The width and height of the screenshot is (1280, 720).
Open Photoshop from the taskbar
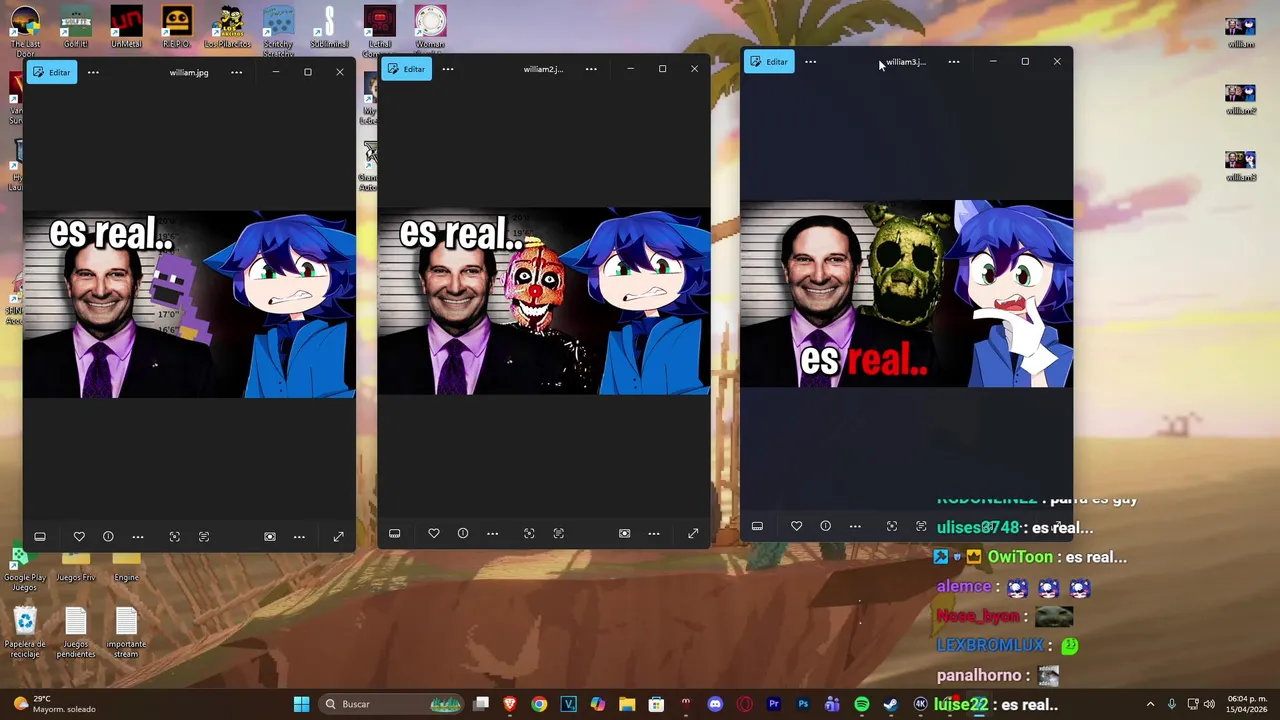coord(803,704)
